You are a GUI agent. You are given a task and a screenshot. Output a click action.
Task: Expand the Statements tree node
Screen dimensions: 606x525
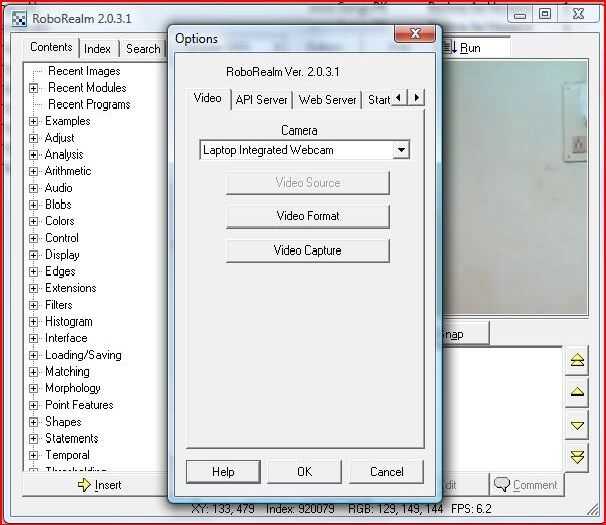click(34, 439)
